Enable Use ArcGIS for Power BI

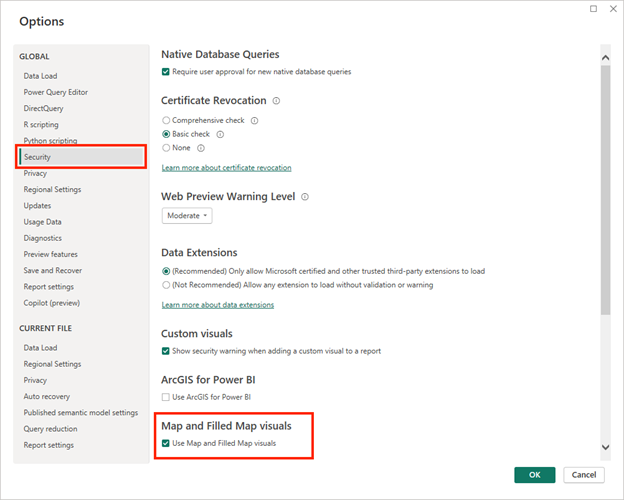tap(166, 397)
